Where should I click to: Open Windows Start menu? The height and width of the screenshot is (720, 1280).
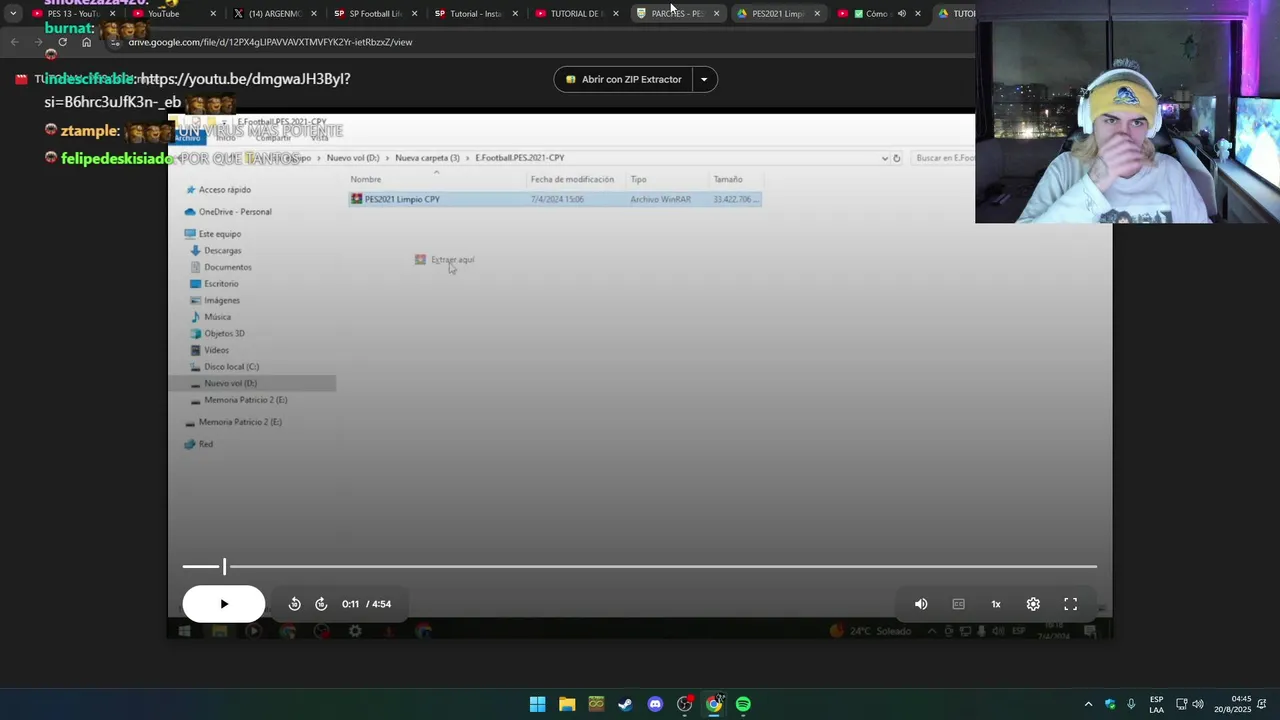537,704
